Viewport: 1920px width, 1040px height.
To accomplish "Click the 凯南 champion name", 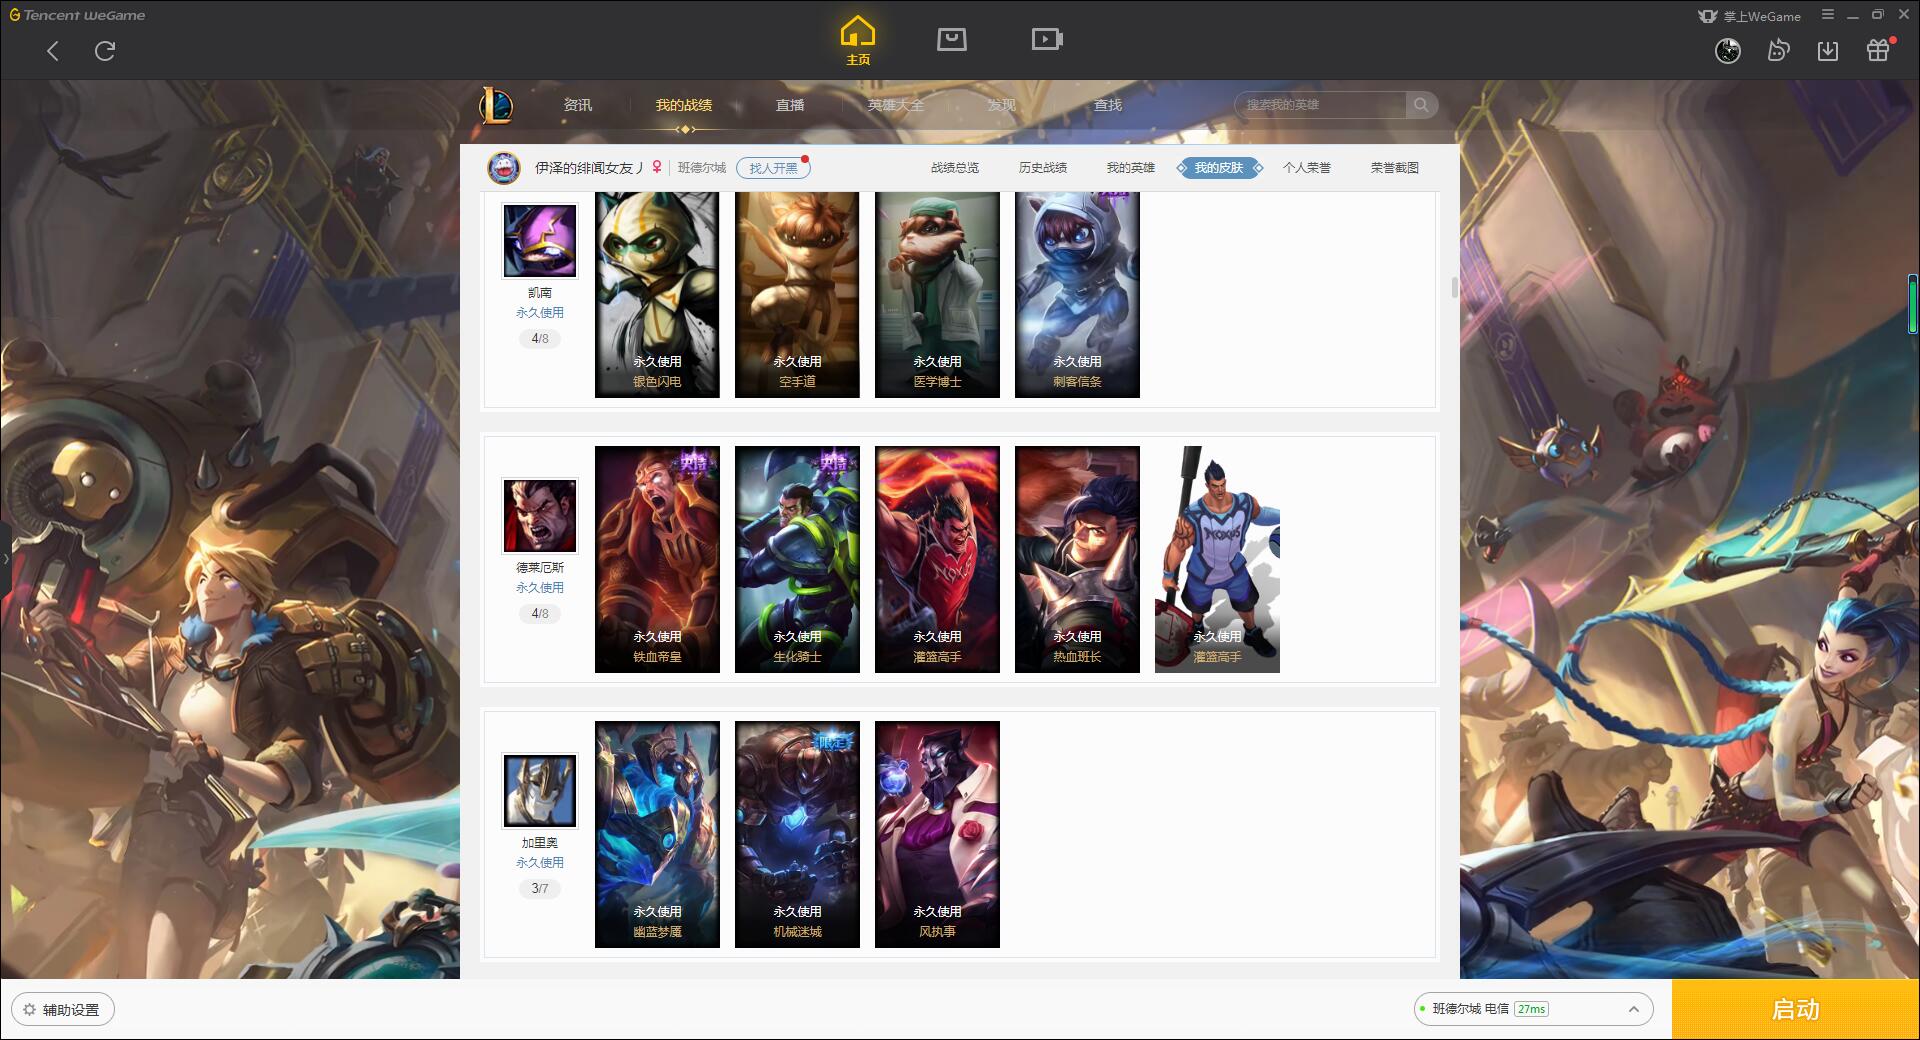I will click(x=540, y=293).
